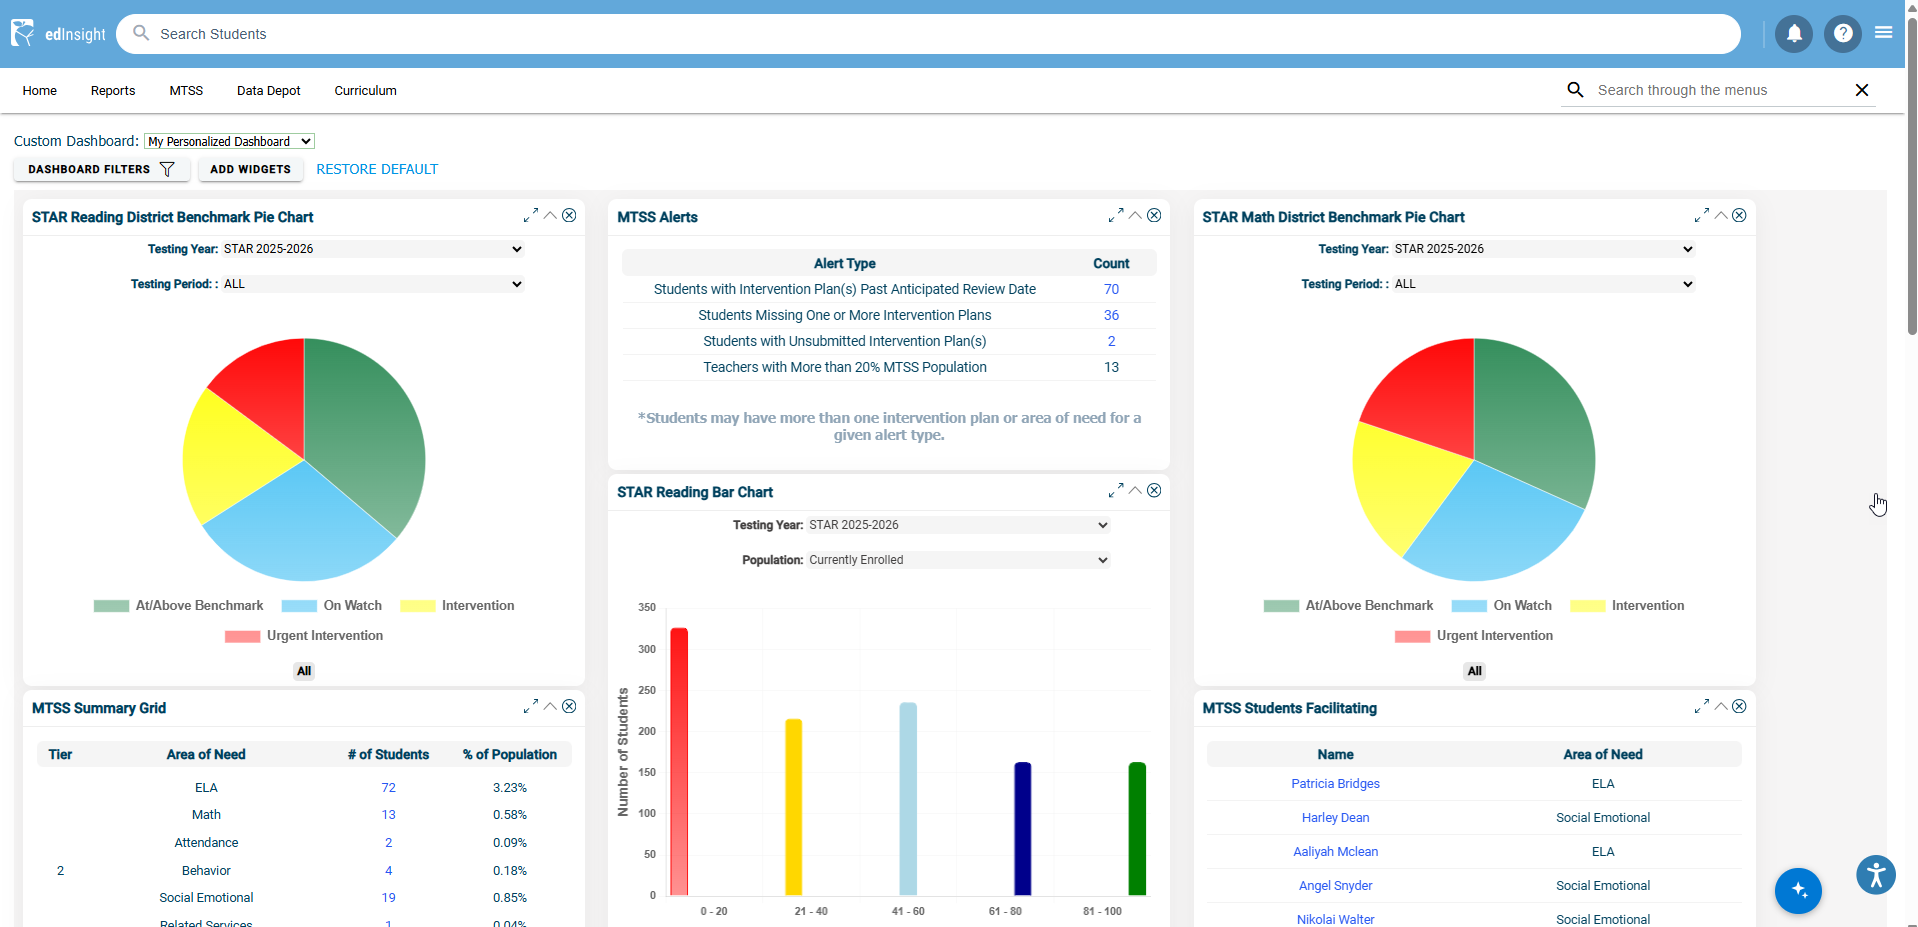Open count 70 for past review date alerts
Image resolution: width=1918 pixels, height=927 pixels.
[1111, 289]
